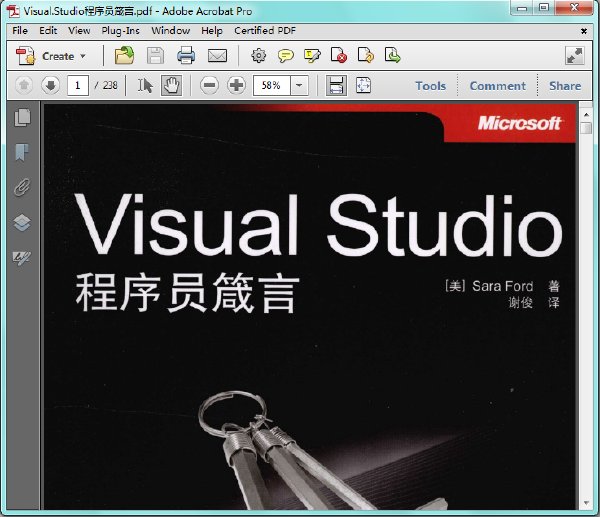600x517 pixels.
Task: Open the File menu
Action: (x=20, y=31)
